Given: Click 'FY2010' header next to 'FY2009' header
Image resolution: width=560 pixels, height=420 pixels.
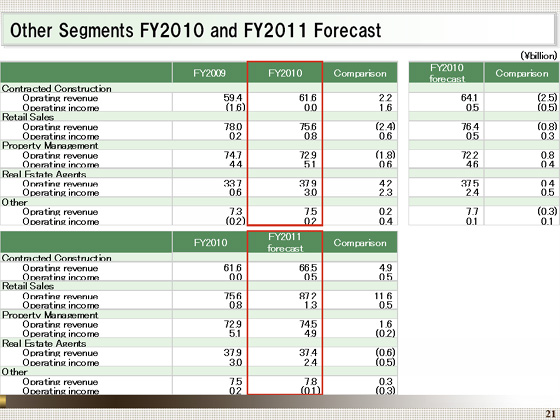Looking at the screenshot, I should 285,73.
